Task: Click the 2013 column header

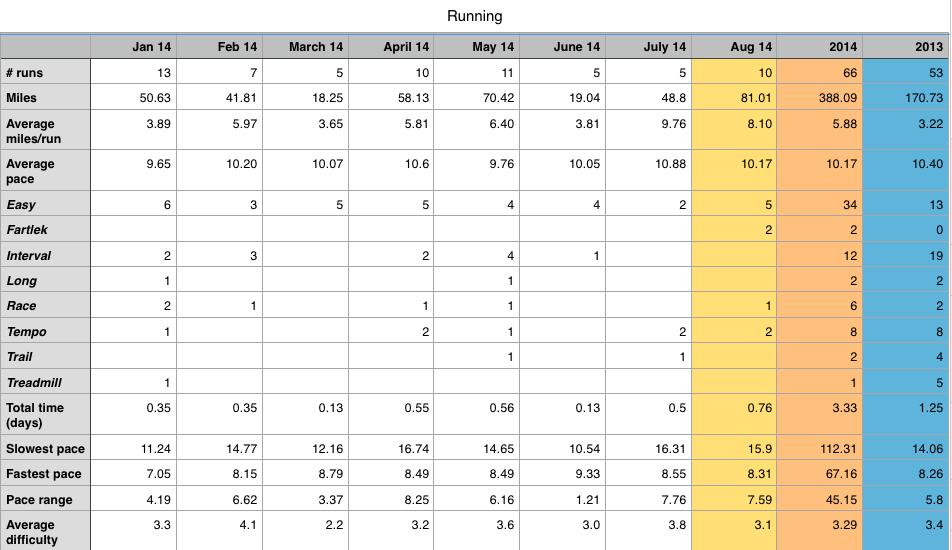Action: [x=905, y=47]
